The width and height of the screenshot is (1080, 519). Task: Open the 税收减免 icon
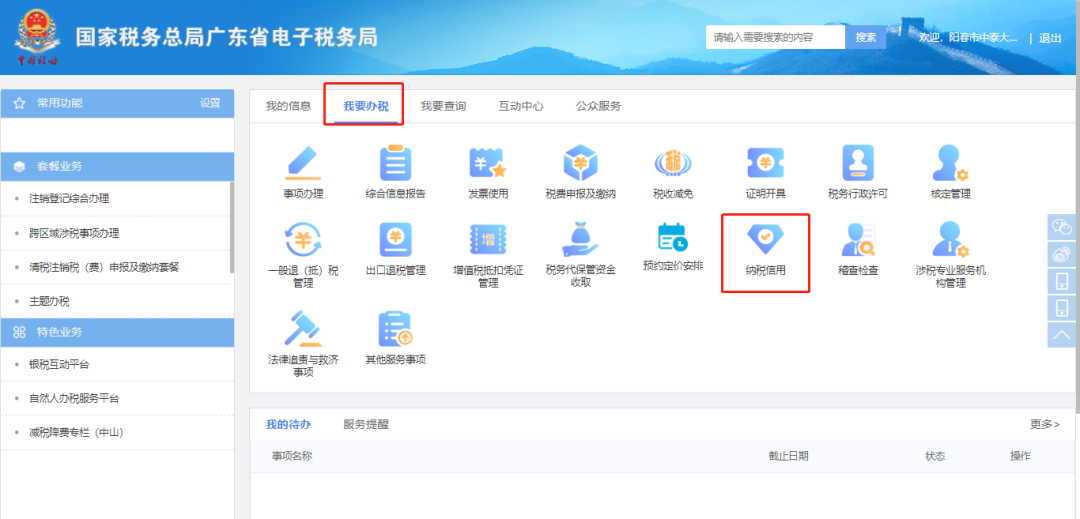[x=673, y=164]
